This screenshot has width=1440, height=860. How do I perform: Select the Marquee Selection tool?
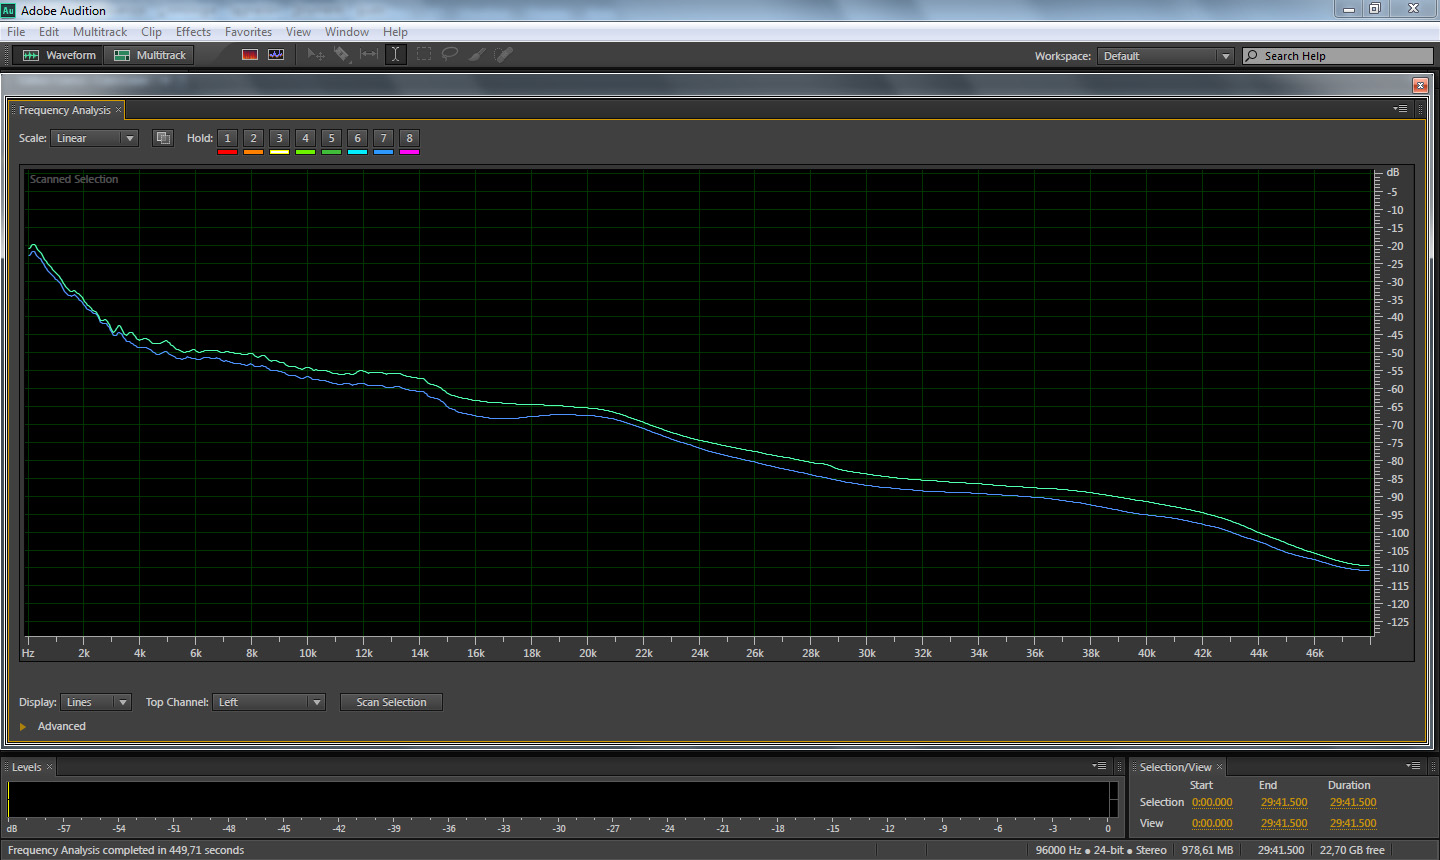click(424, 54)
